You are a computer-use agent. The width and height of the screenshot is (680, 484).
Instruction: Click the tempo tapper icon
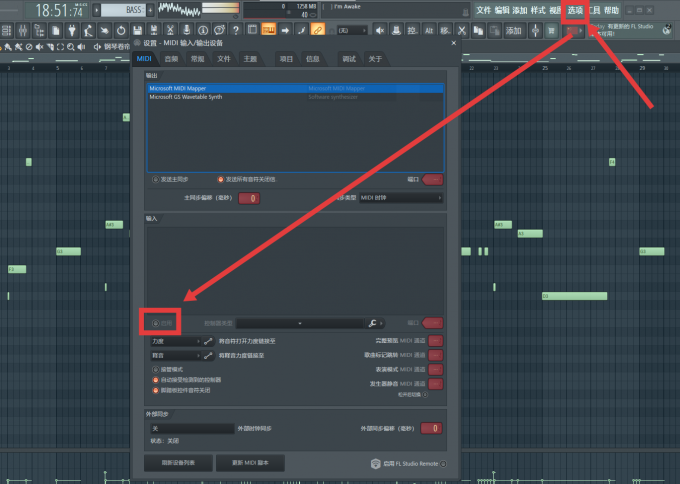(x=88, y=30)
